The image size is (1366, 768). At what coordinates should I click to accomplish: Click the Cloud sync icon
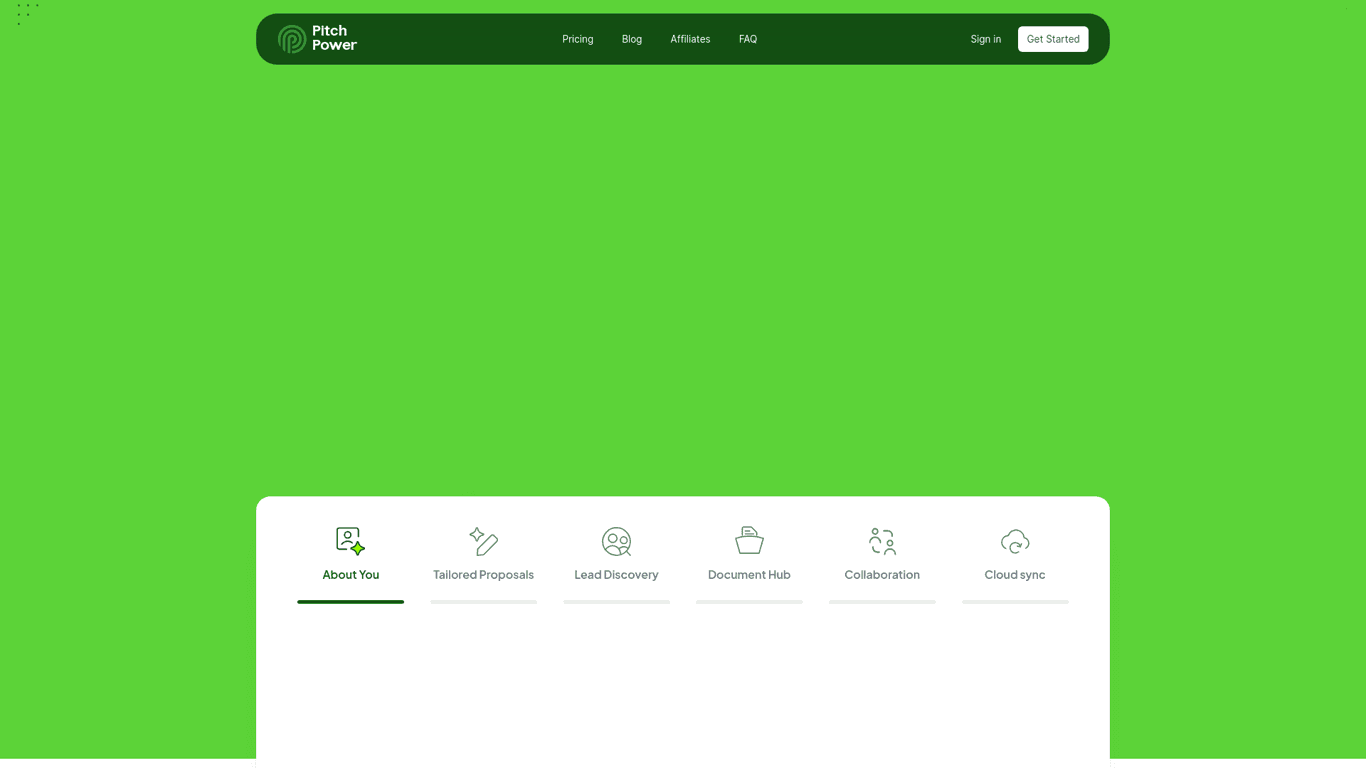[1015, 541]
